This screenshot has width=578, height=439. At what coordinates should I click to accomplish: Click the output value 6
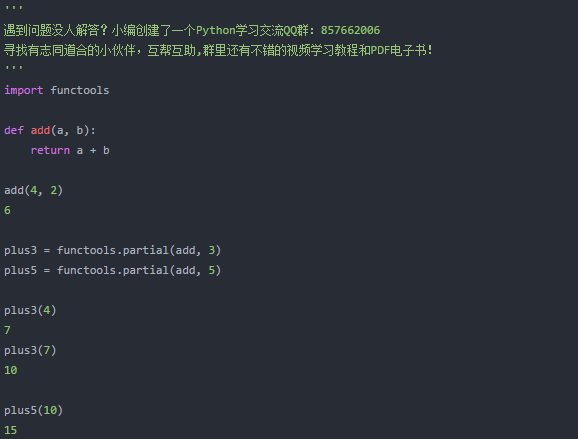(x=7, y=210)
